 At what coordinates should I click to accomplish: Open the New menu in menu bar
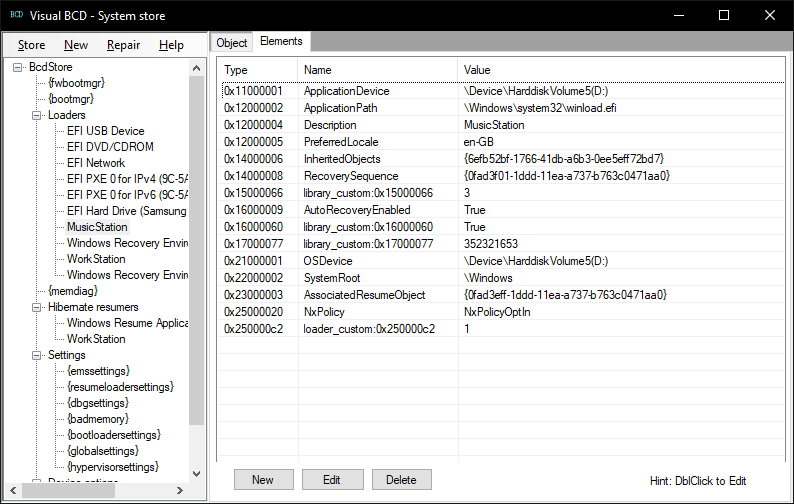point(76,45)
